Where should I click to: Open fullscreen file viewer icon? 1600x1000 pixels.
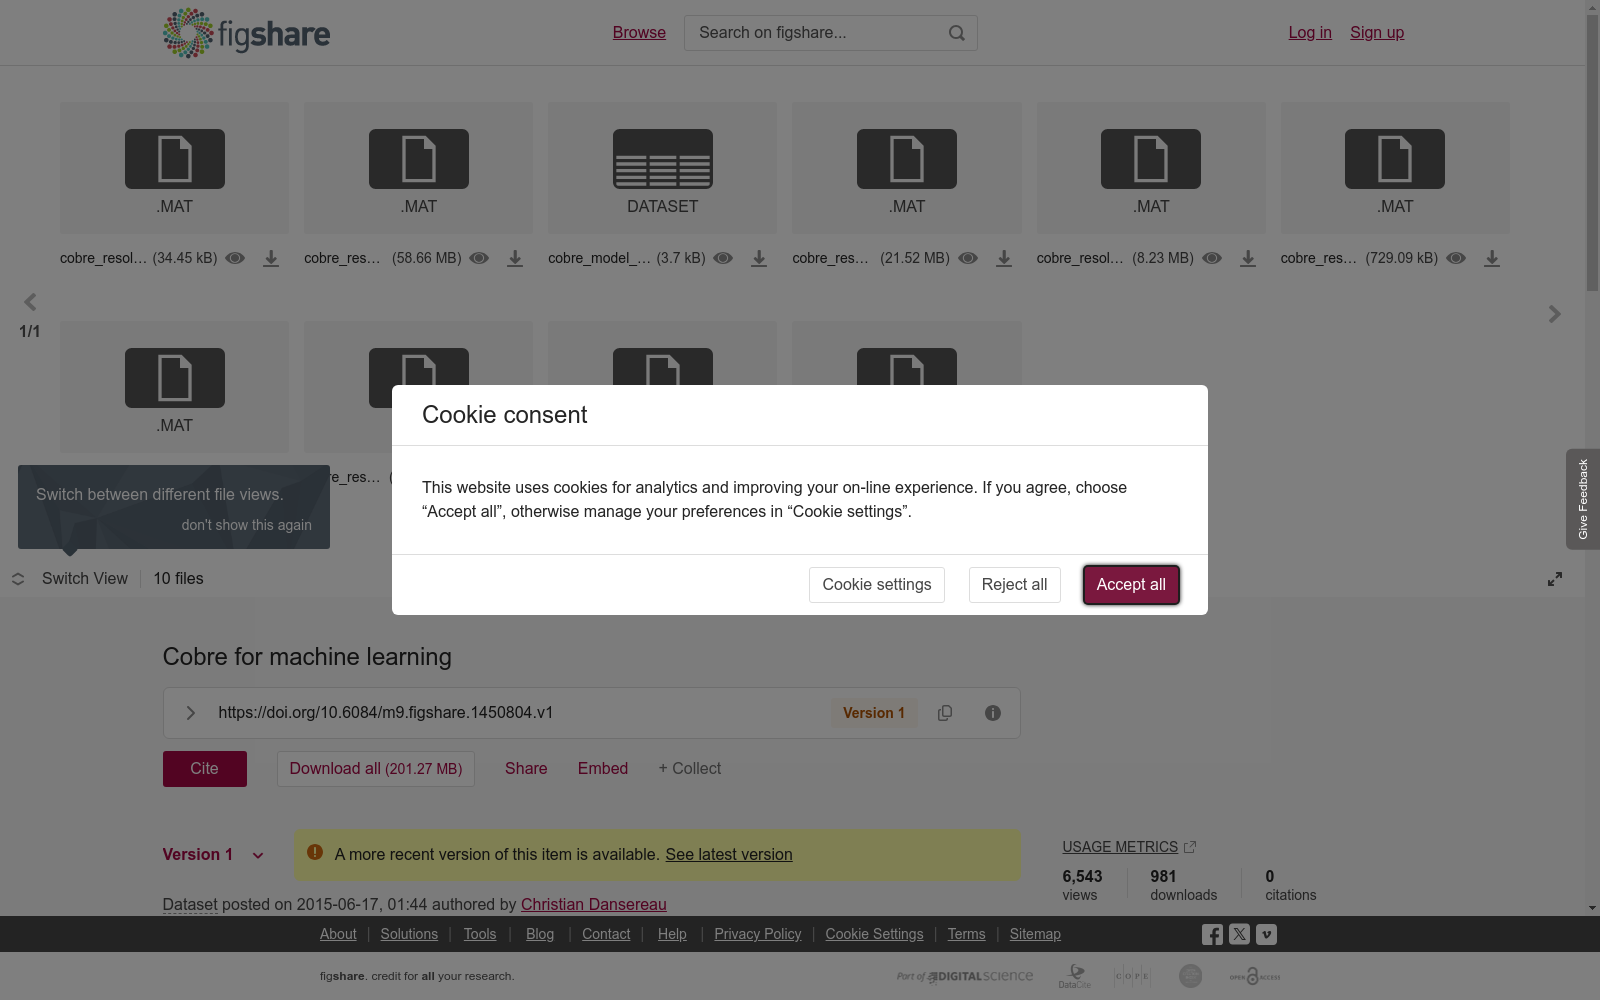1555,579
